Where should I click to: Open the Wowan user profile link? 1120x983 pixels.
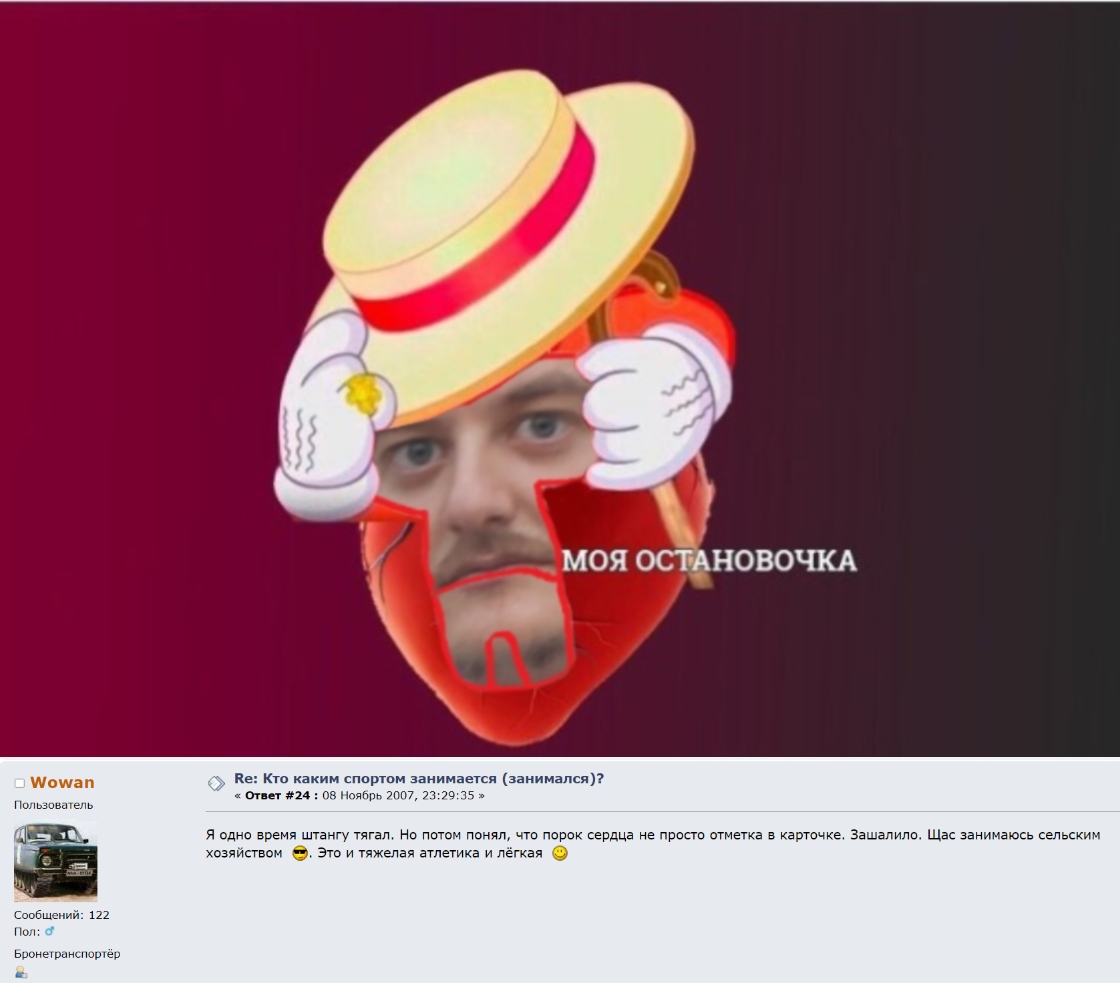click(x=62, y=782)
